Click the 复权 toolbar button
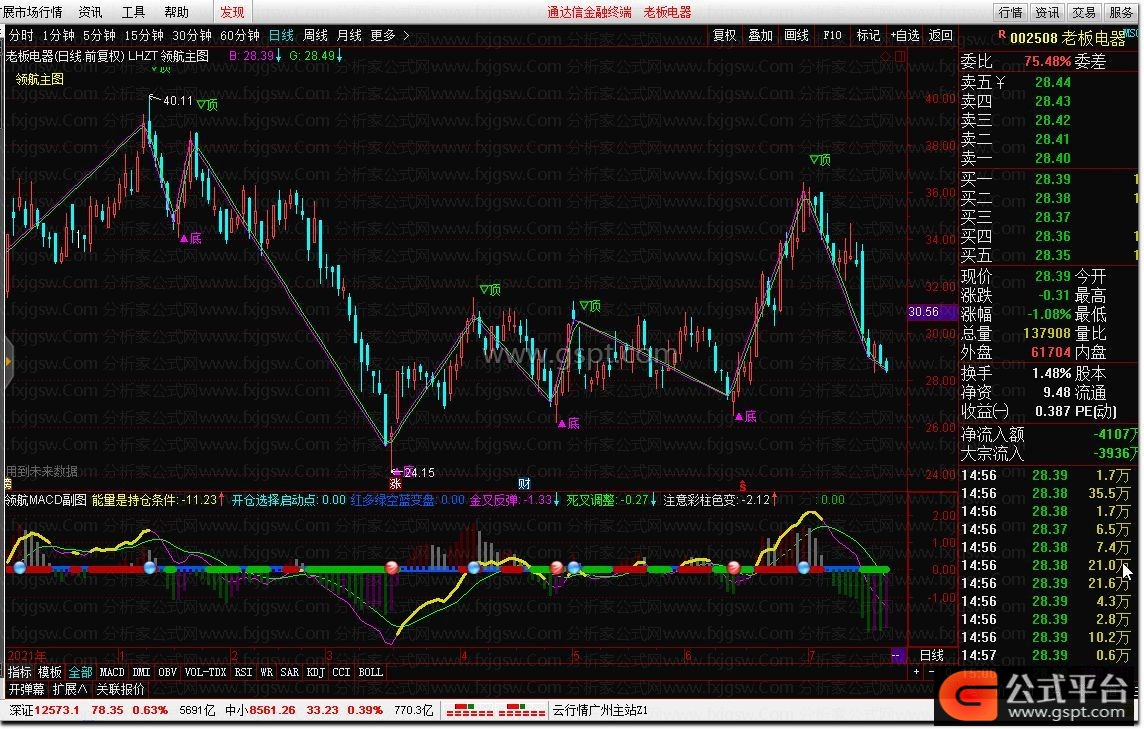Image resolution: width=1144 pixels, height=729 pixels. (x=724, y=35)
